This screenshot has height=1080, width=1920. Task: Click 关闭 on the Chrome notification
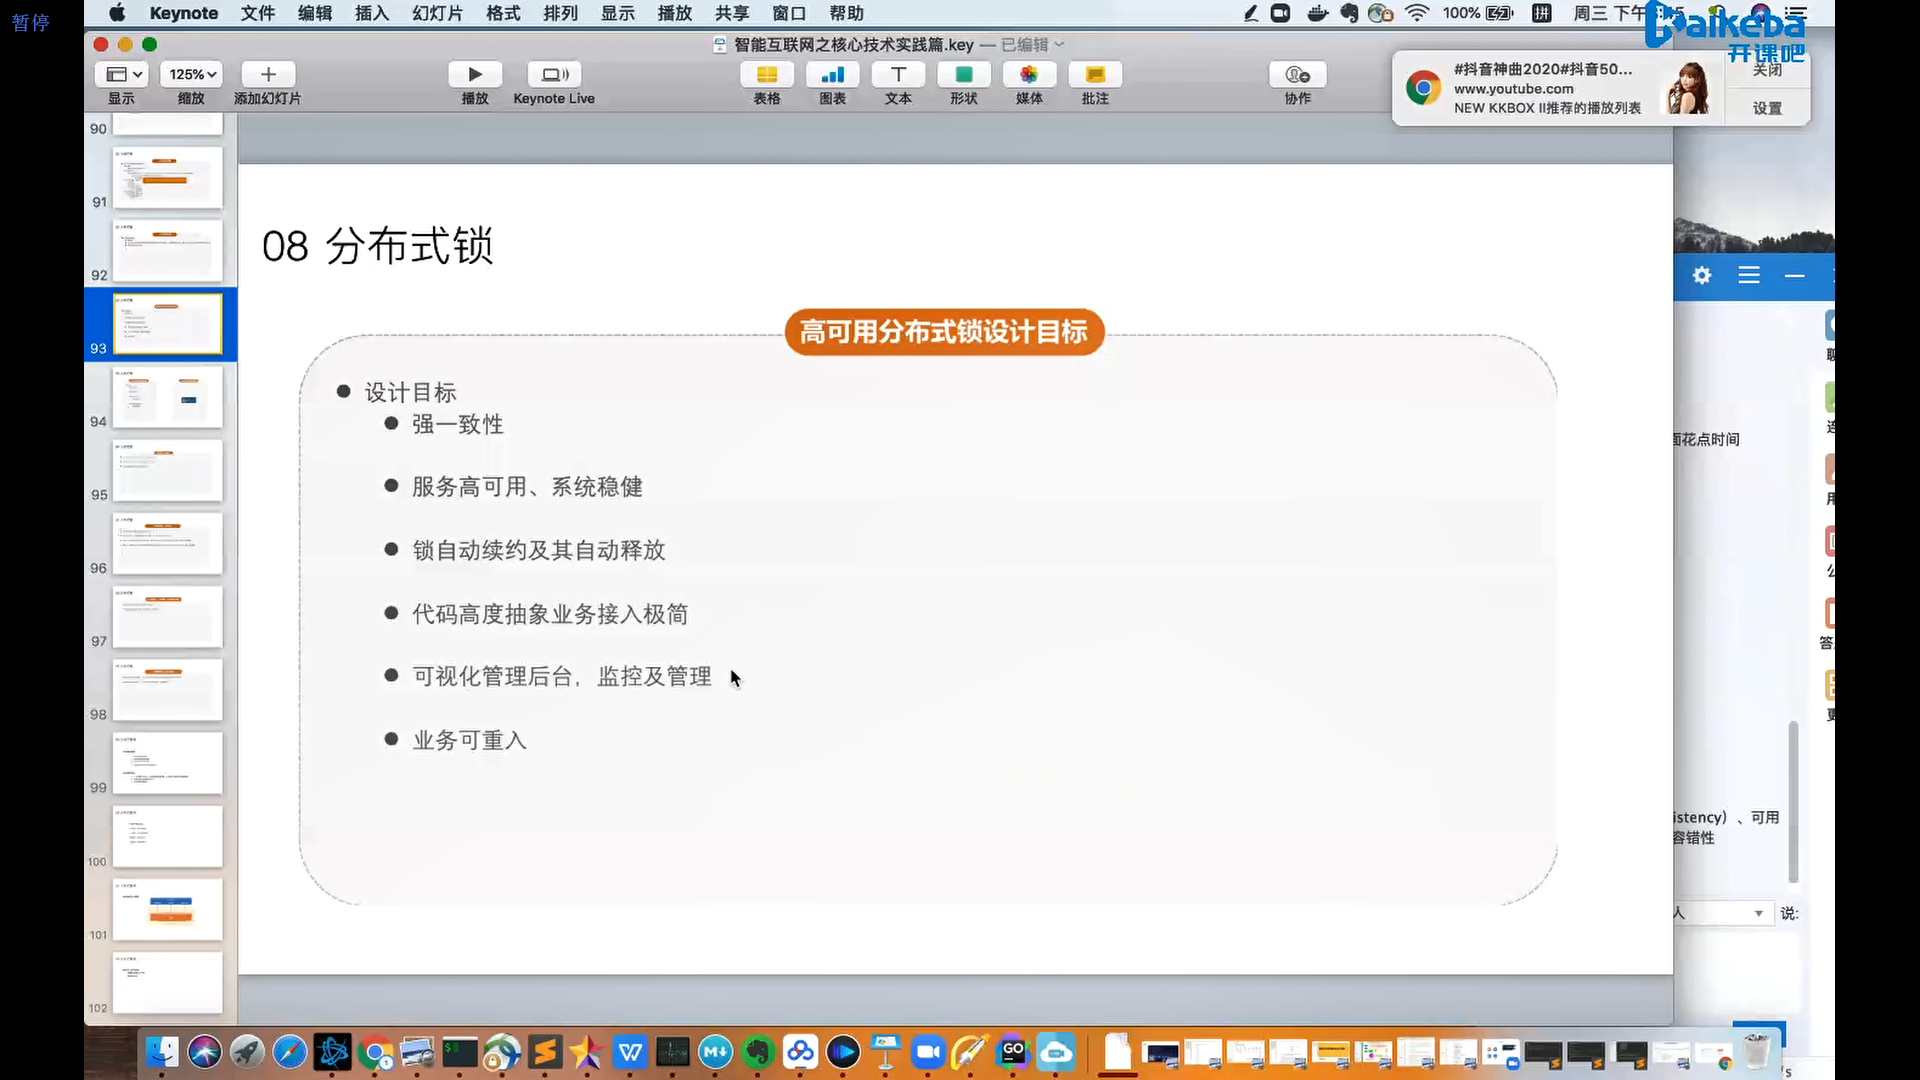pyautogui.click(x=1767, y=70)
